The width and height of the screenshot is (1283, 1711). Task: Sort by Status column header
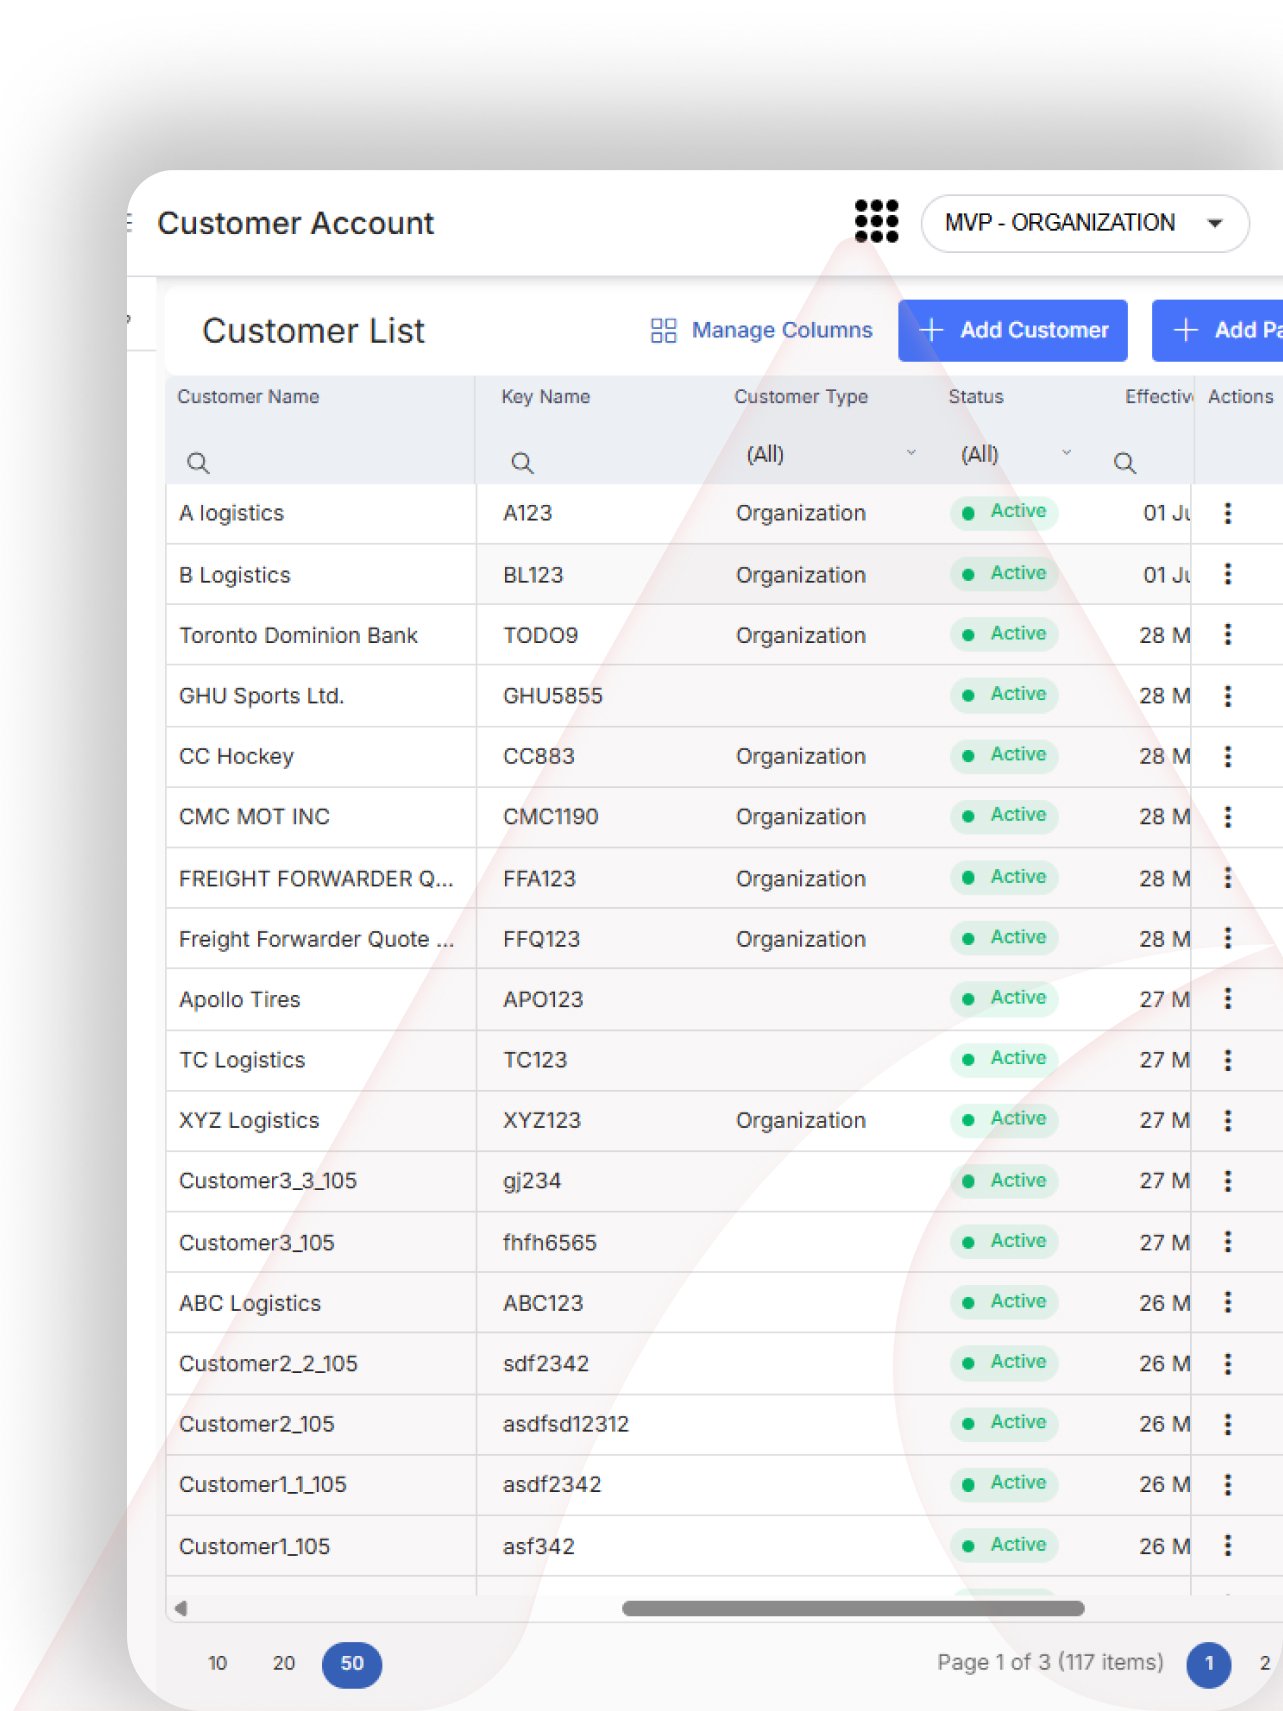tap(976, 397)
